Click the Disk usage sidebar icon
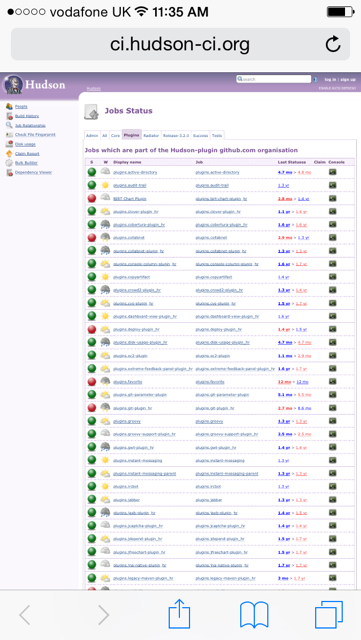Screen dimensions: 361x640 [x=9, y=144]
